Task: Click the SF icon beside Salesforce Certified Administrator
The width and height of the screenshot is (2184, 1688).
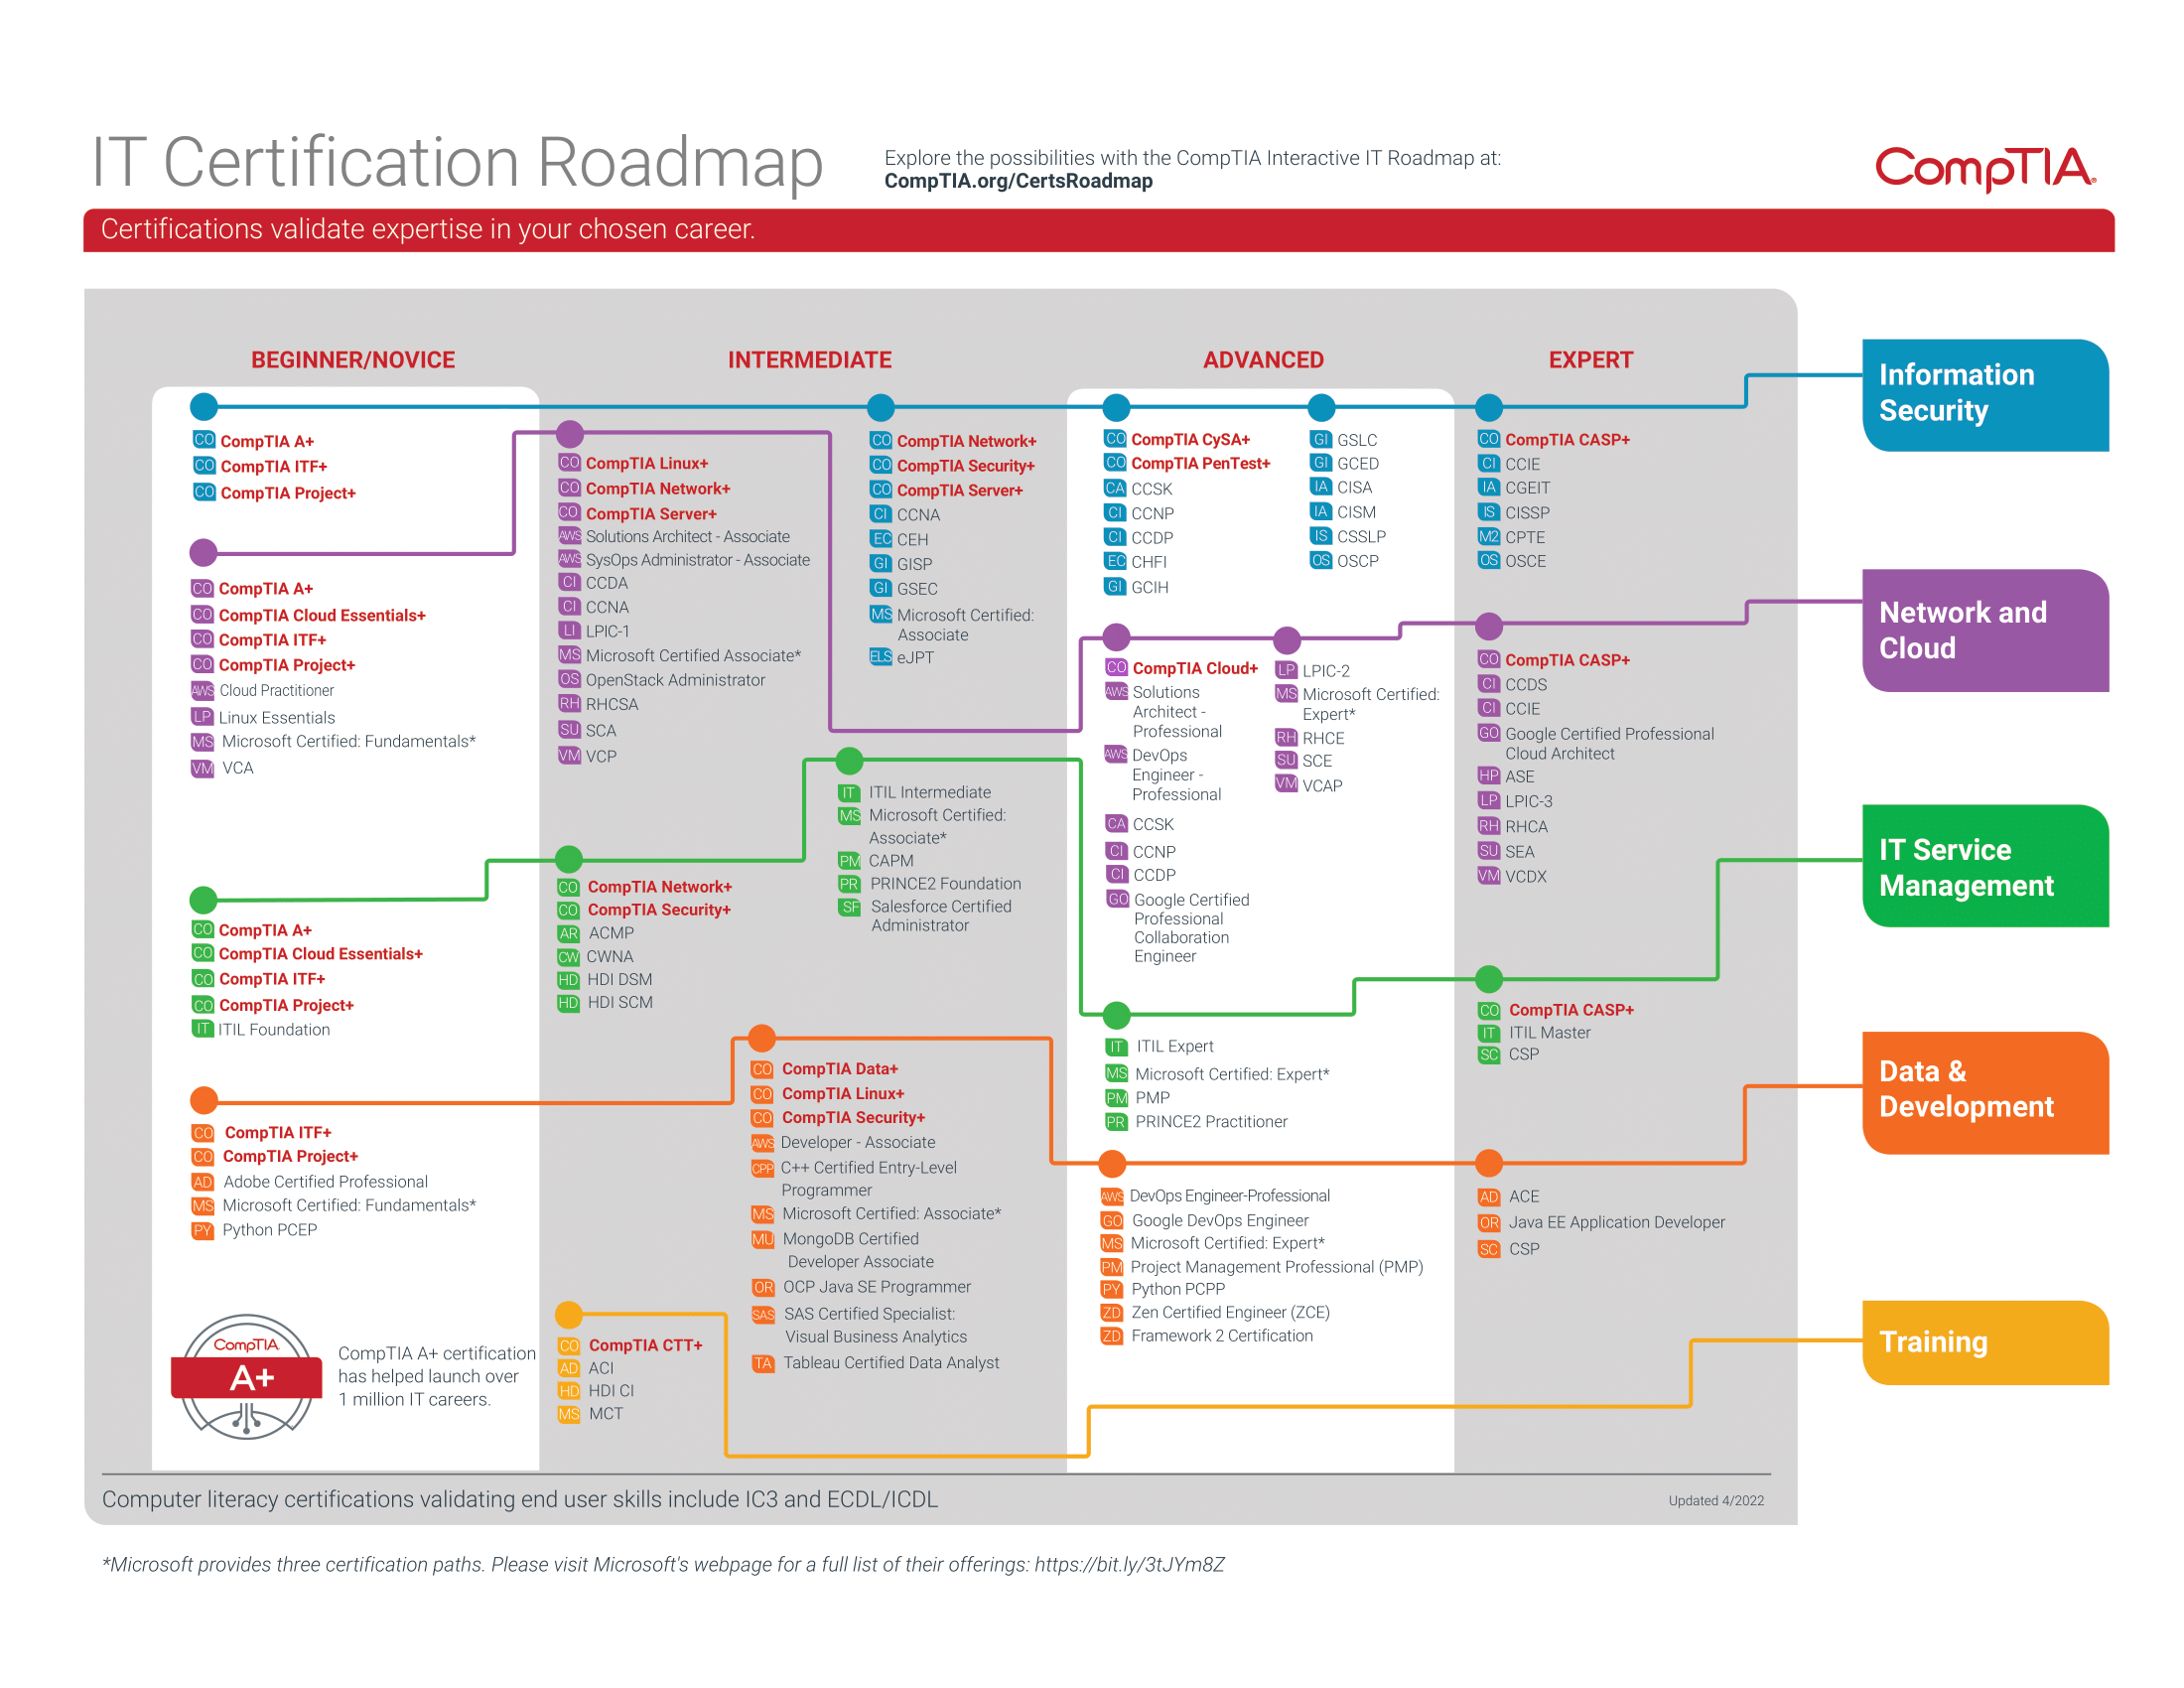Action: pyautogui.click(x=849, y=907)
